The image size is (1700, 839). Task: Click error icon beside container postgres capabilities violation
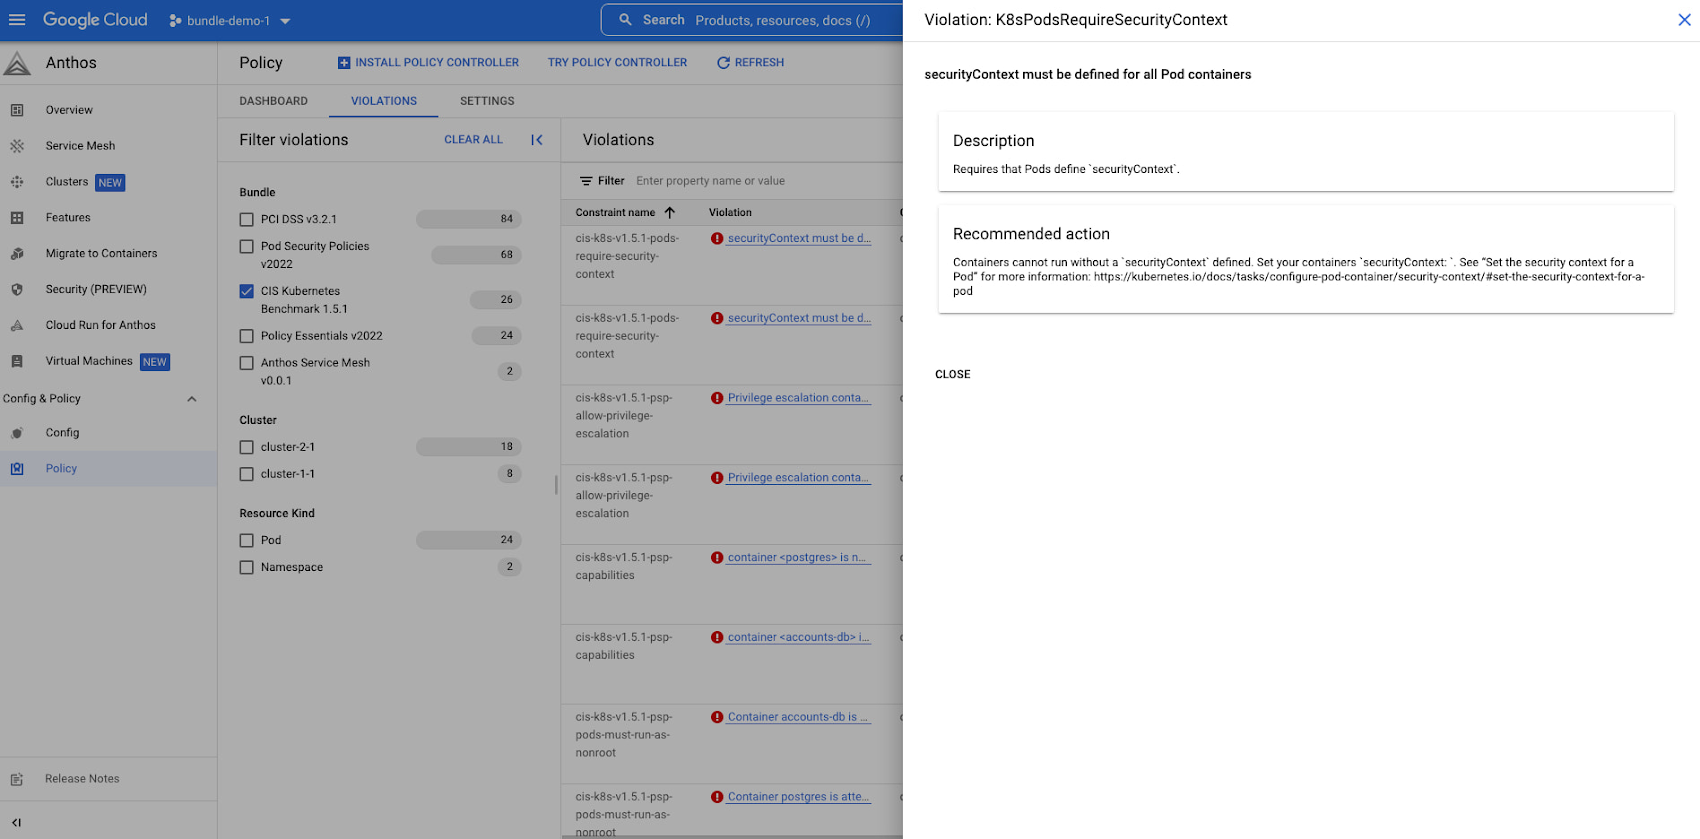click(717, 558)
